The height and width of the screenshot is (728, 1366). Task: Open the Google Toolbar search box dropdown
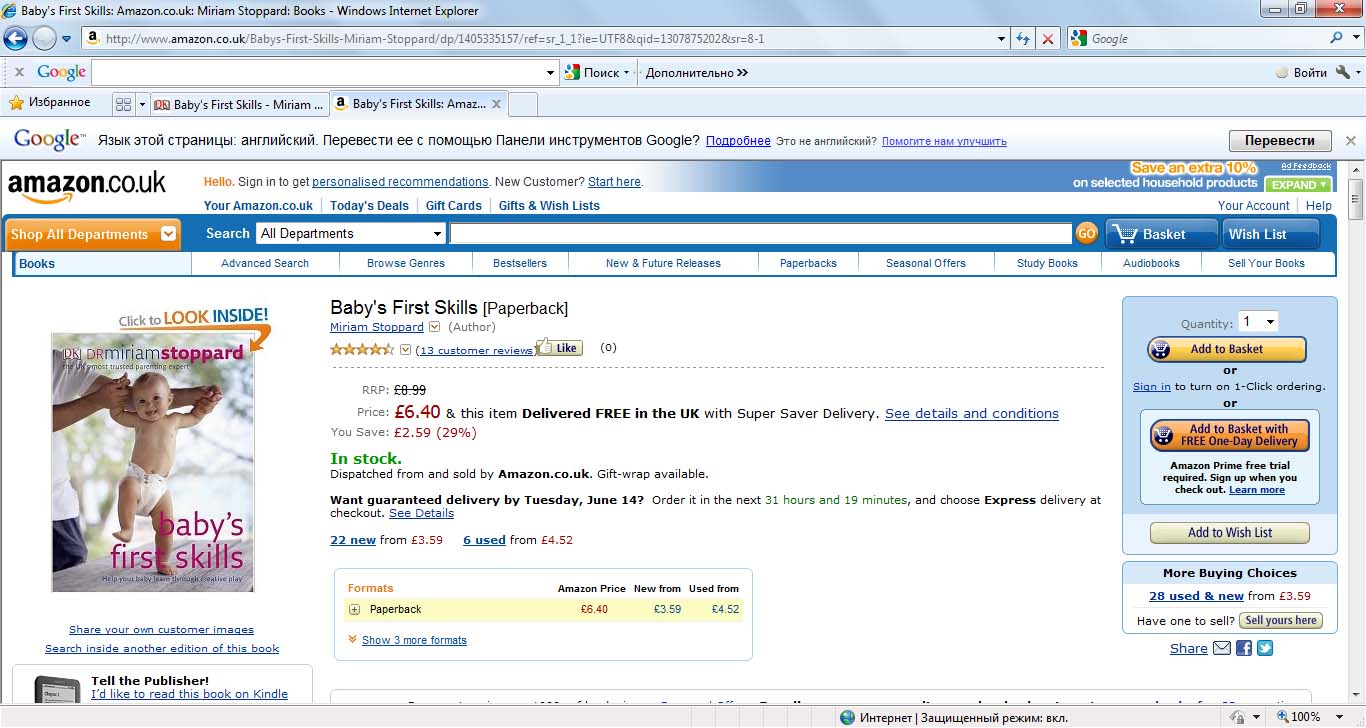click(550, 72)
